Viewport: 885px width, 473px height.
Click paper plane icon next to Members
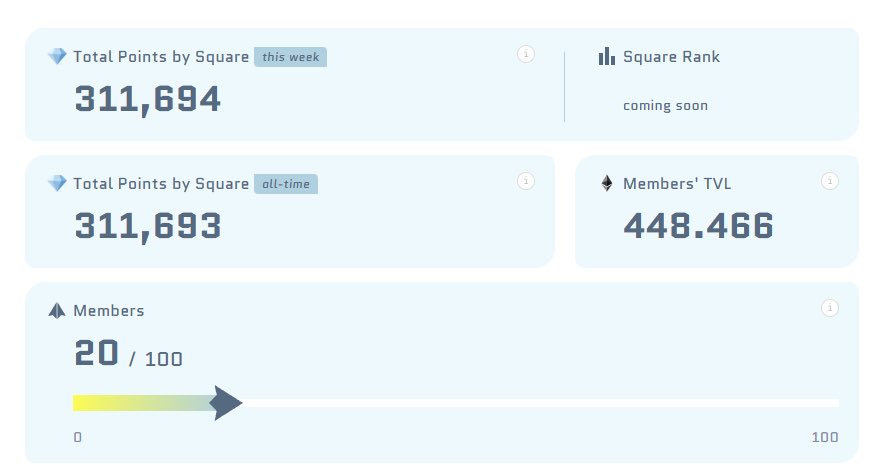(x=57, y=310)
